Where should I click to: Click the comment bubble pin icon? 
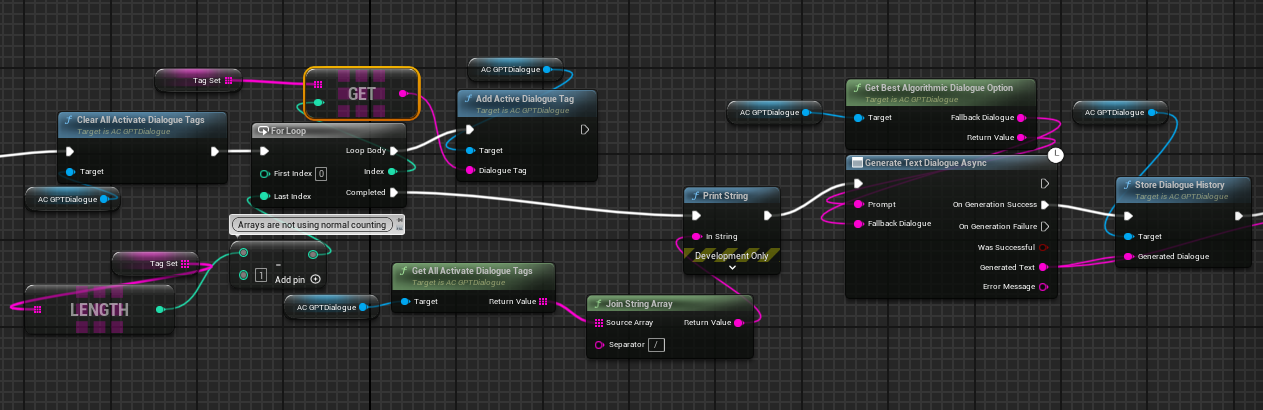pyautogui.click(x=399, y=220)
